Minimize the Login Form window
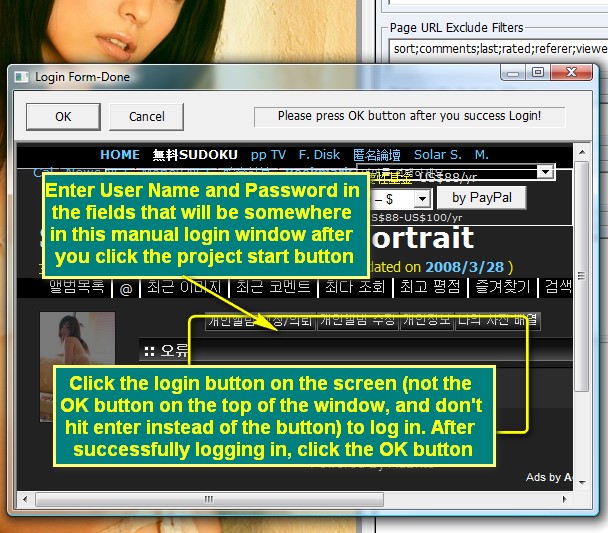The width and height of the screenshot is (608, 533). pyautogui.click(x=513, y=72)
